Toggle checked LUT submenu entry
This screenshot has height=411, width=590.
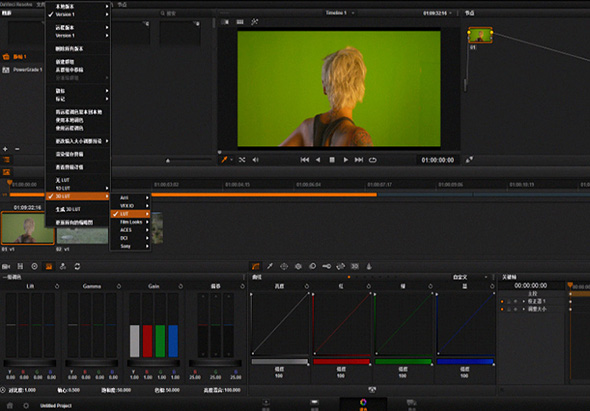pyautogui.click(x=130, y=214)
